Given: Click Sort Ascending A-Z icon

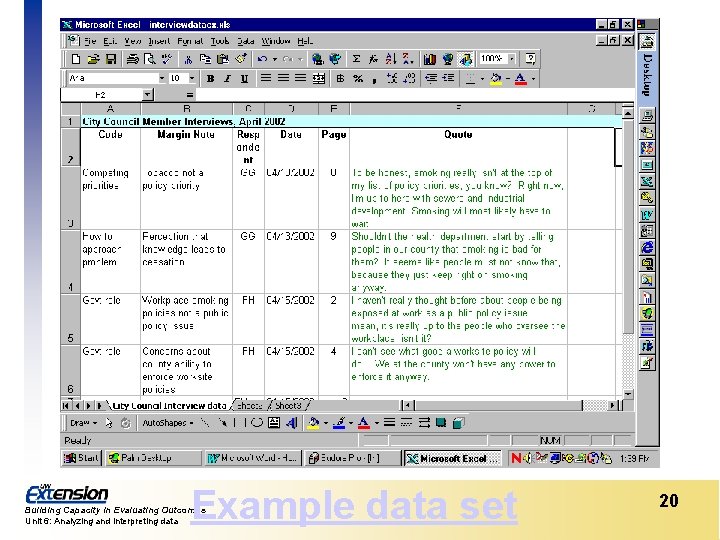Looking at the screenshot, I should tap(391, 59).
